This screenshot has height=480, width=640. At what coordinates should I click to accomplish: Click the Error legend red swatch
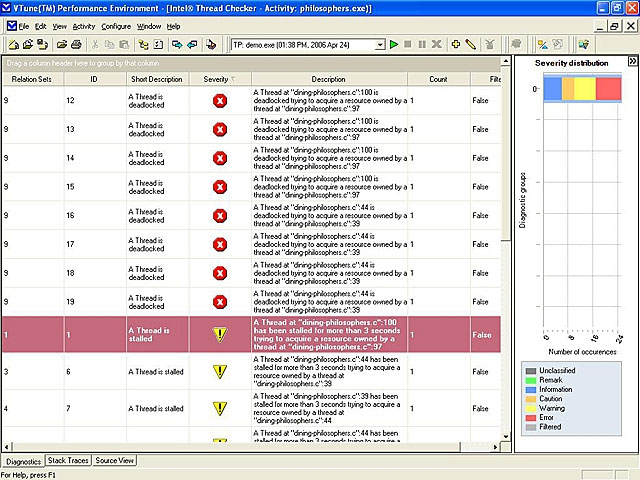click(531, 418)
